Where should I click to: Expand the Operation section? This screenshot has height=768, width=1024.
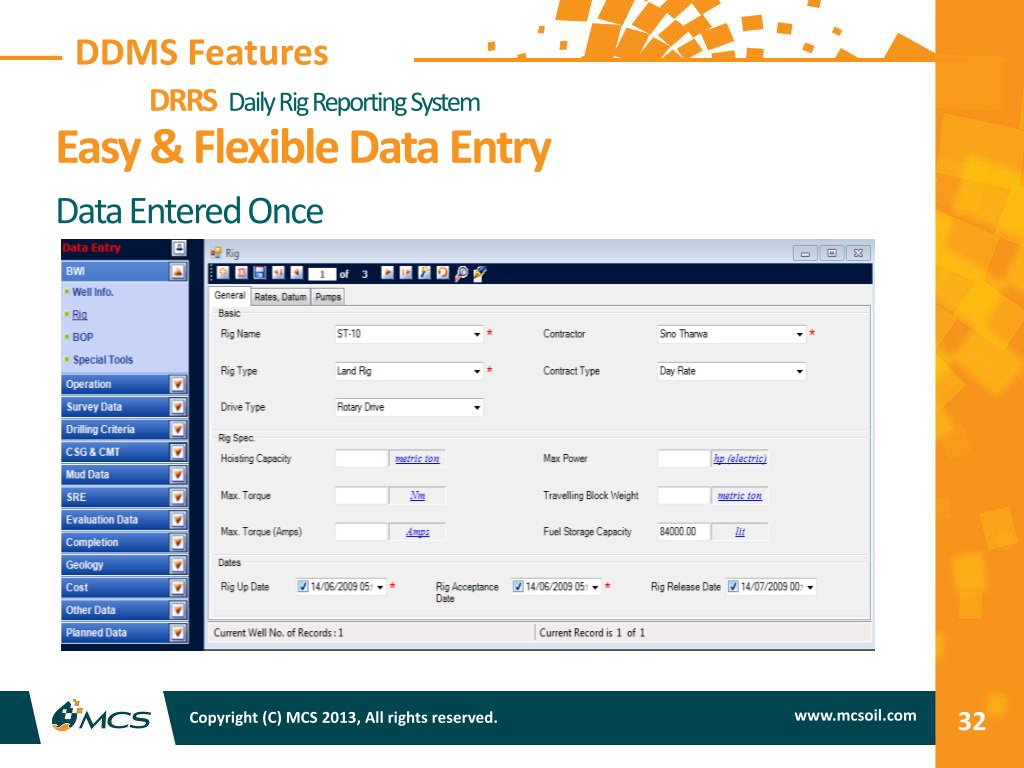pyautogui.click(x=178, y=385)
